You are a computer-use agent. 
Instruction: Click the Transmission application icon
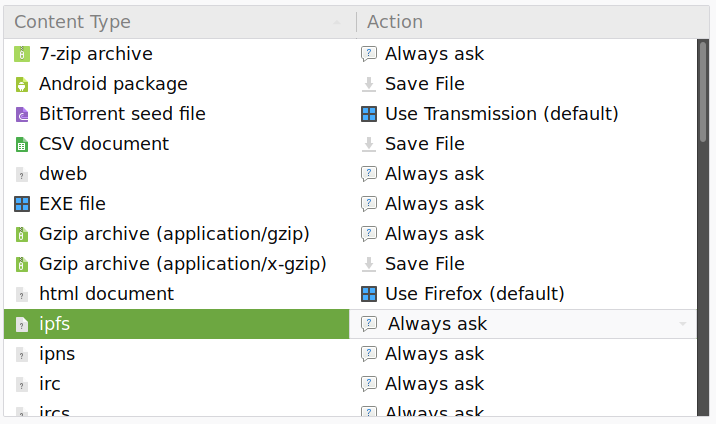(x=369, y=114)
